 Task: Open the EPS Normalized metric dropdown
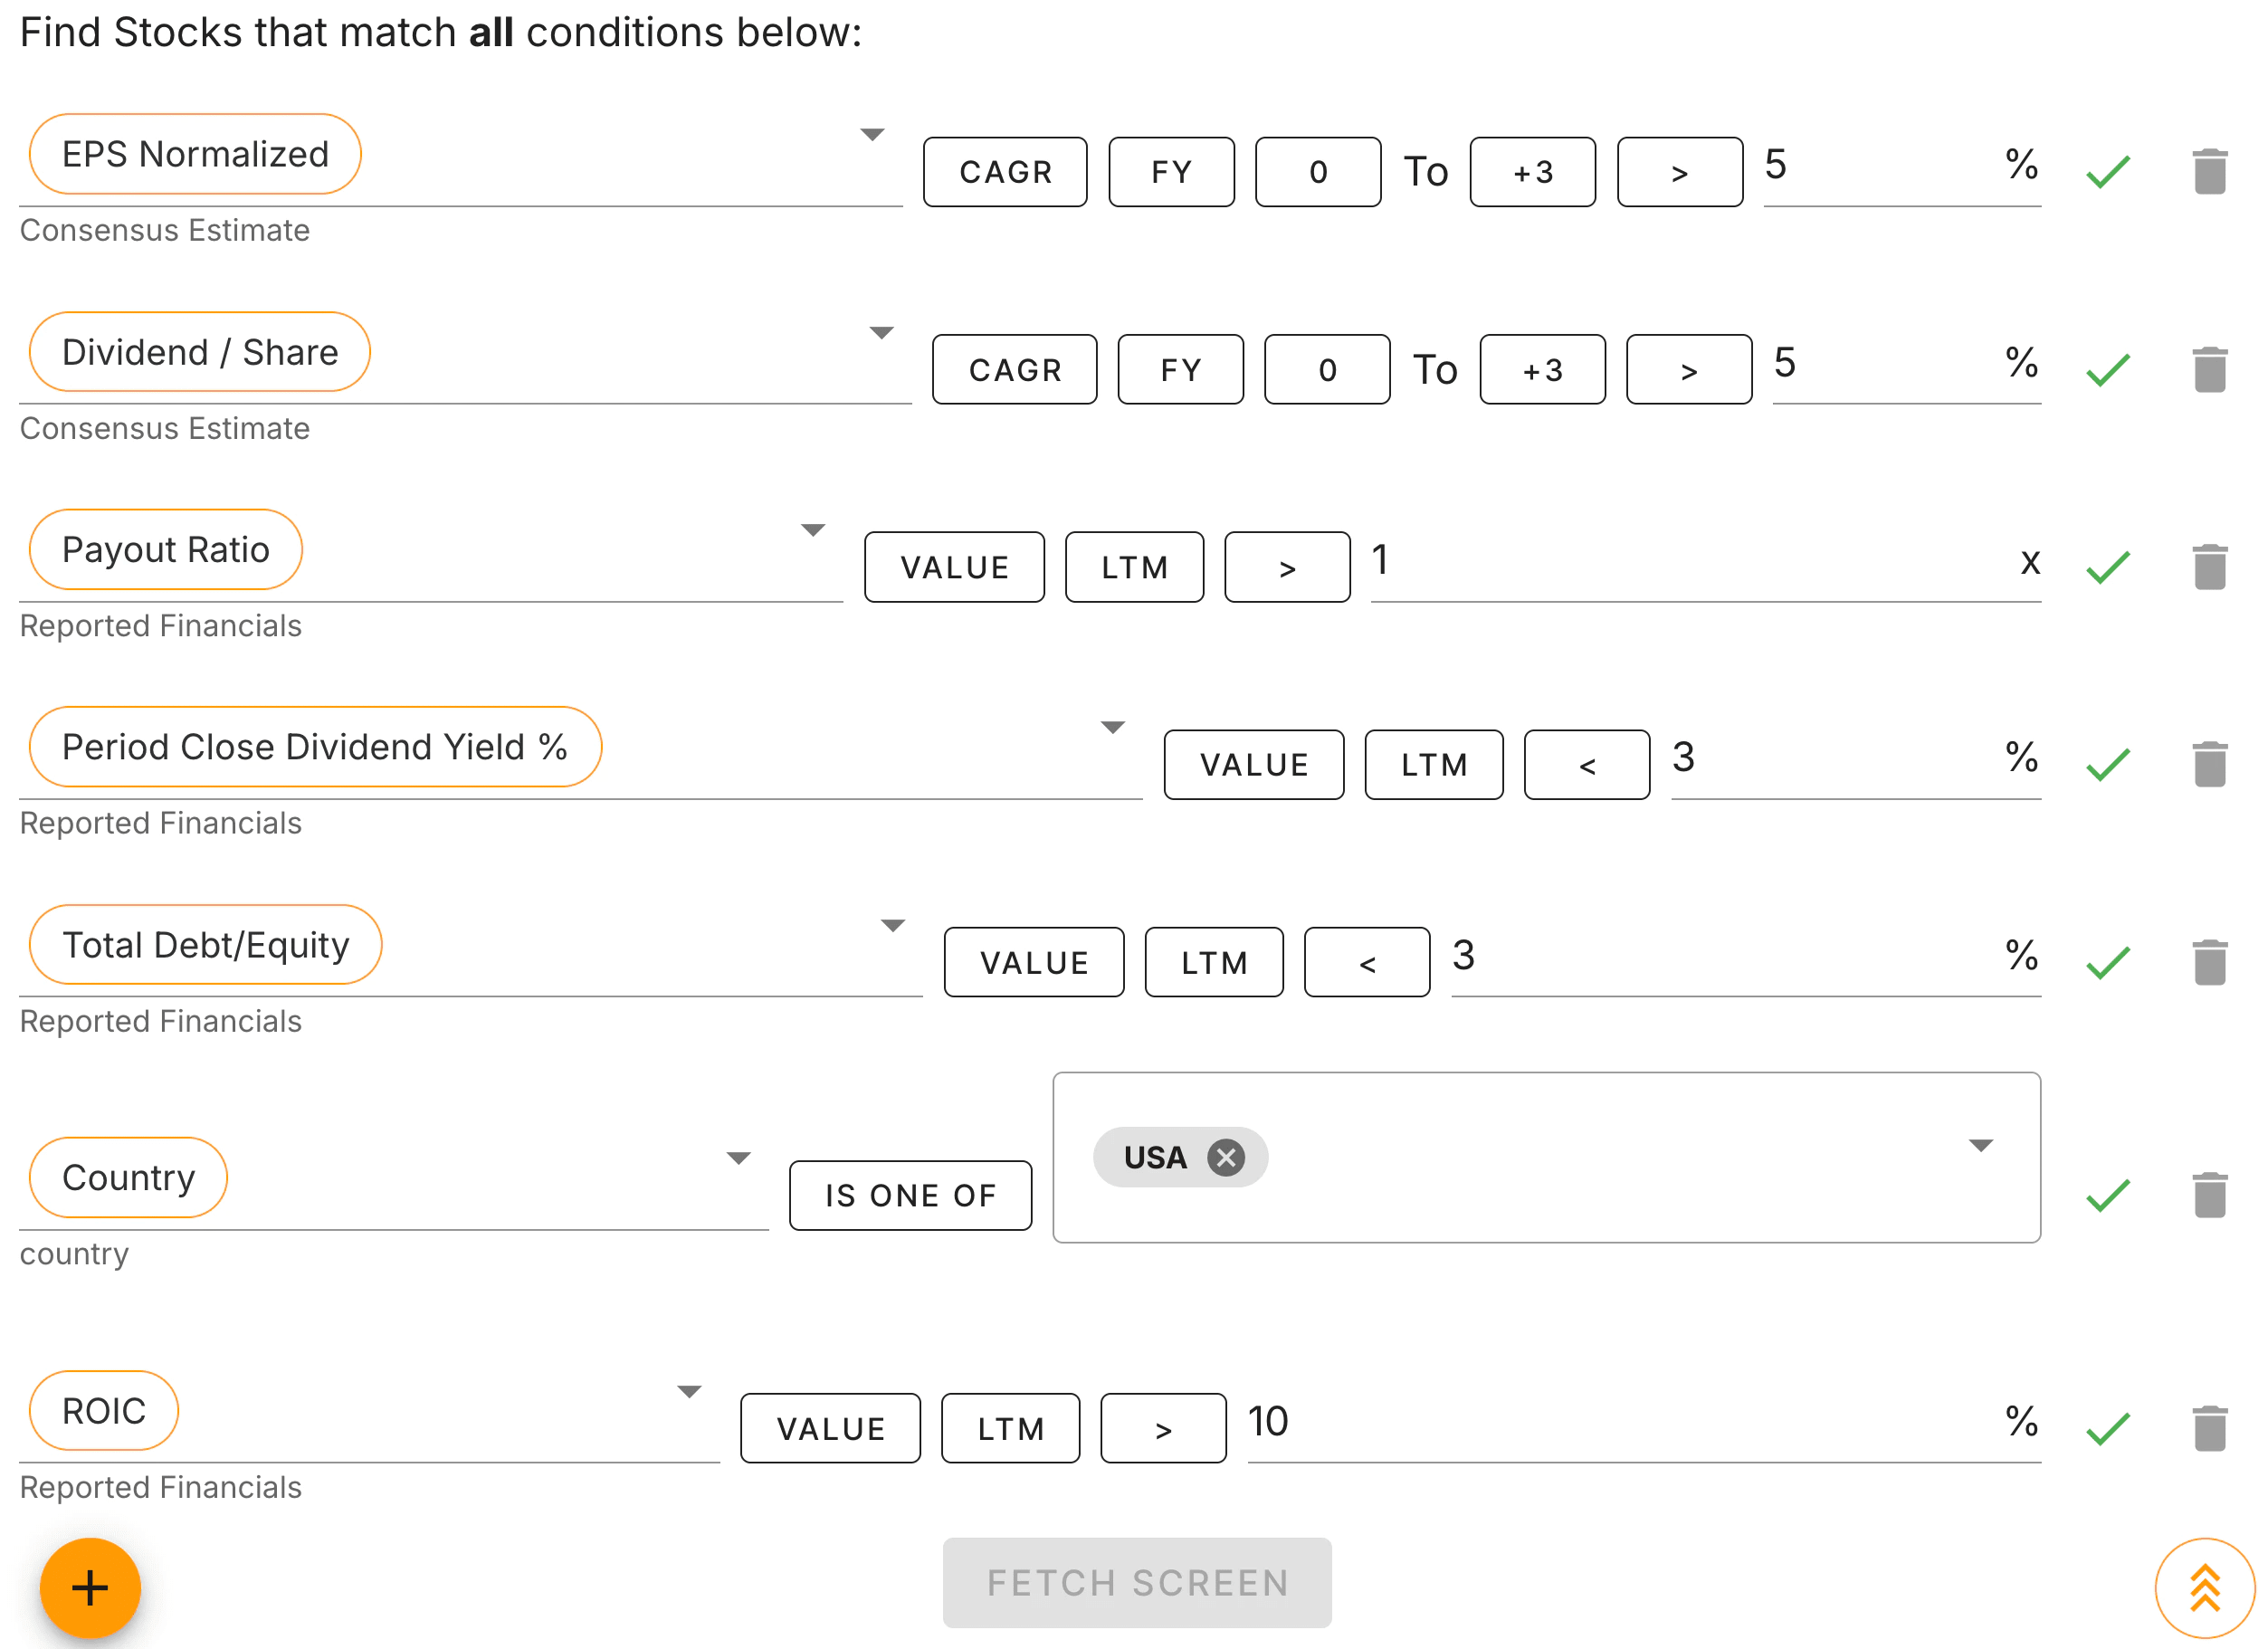(x=872, y=135)
